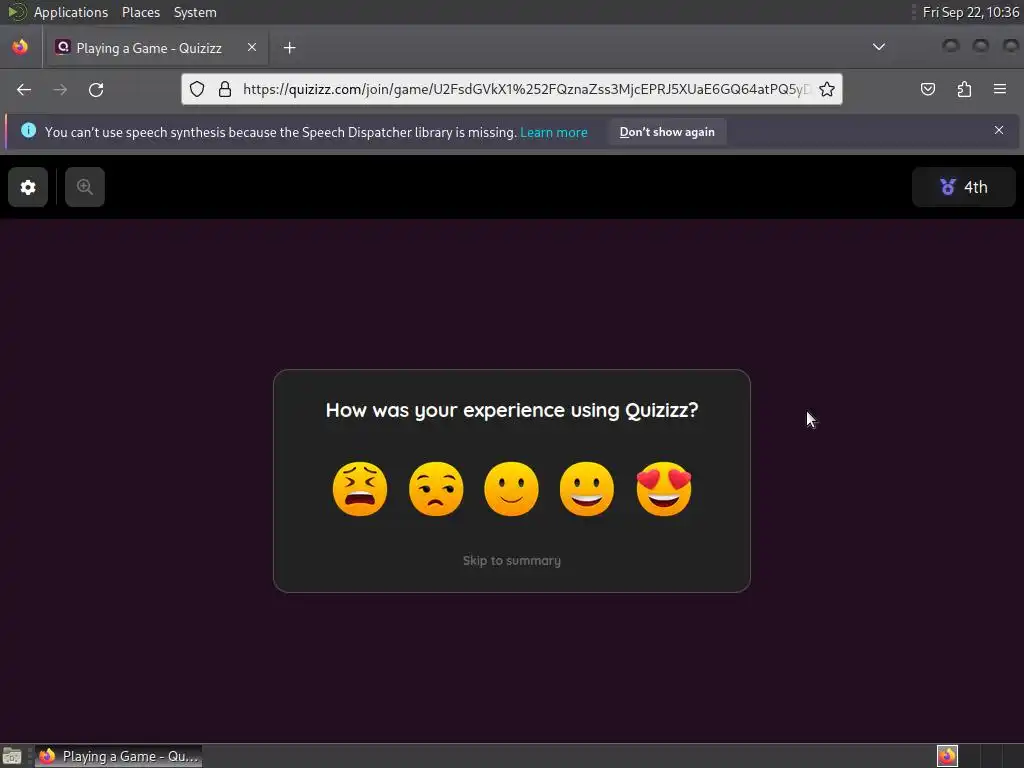Save page to Pocket
The image size is (1024, 768).
(x=927, y=89)
